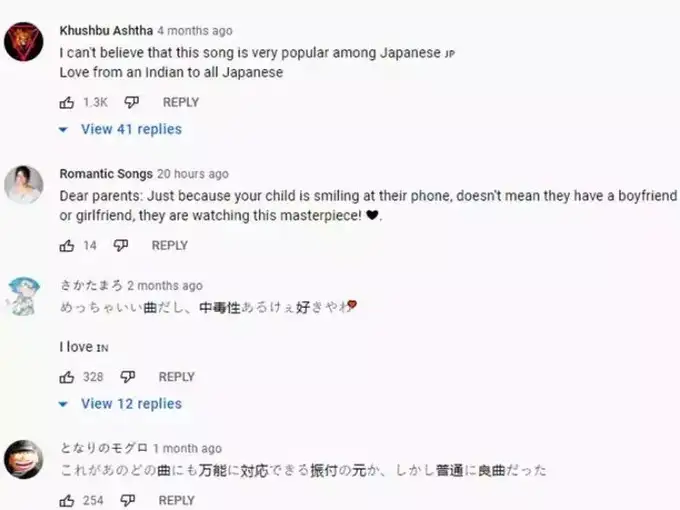The height and width of the screenshot is (510, 680).
Task: Reply to さかたまろ's comment
Action: tap(177, 377)
